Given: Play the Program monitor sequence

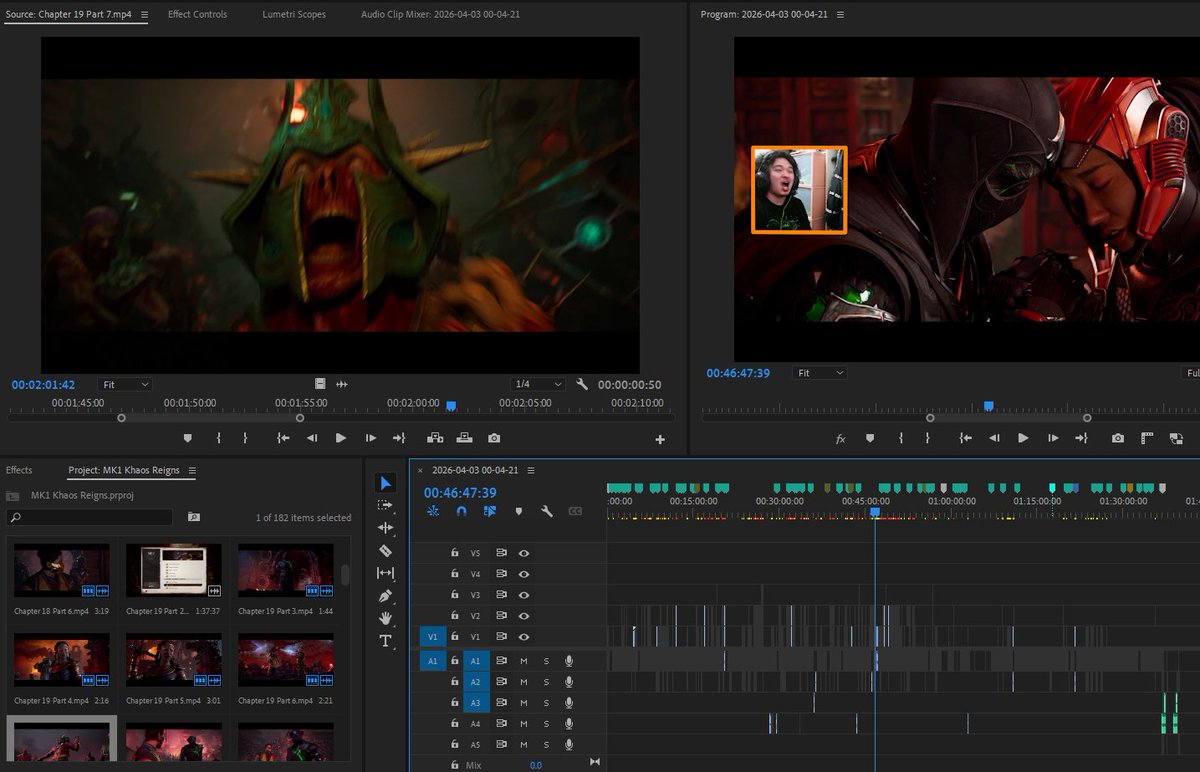Looking at the screenshot, I should coord(1023,438).
